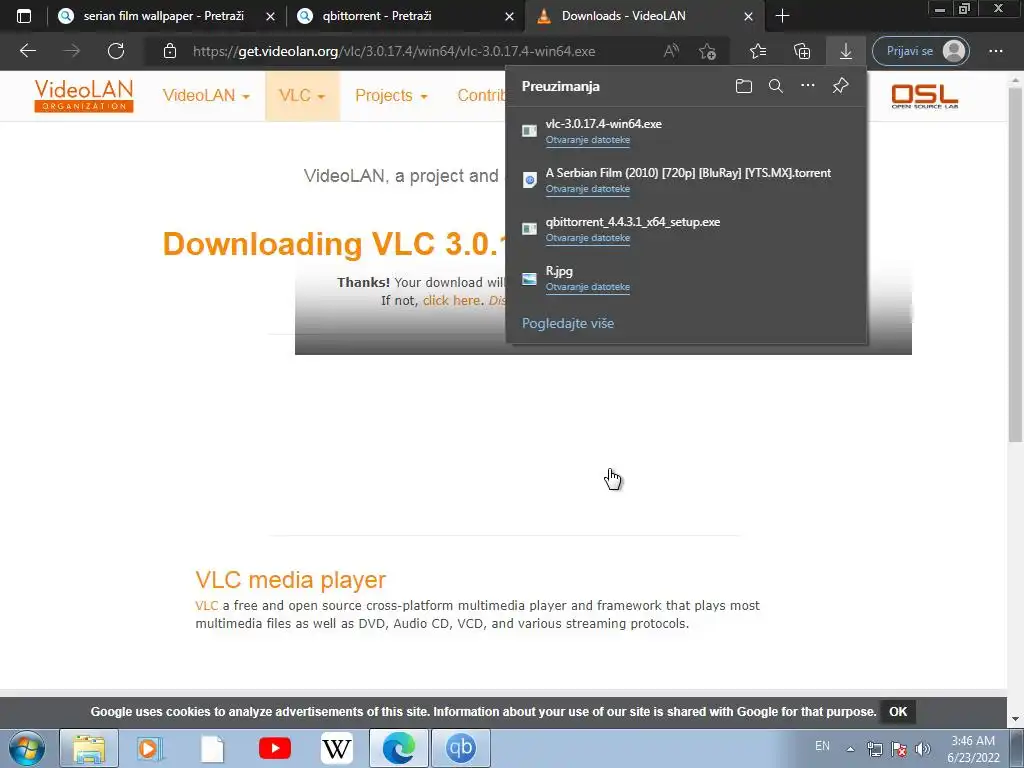The height and width of the screenshot is (768, 1024).
Task: Select A Serbian Film torrent entry
Action: click(x=686, y=180)
